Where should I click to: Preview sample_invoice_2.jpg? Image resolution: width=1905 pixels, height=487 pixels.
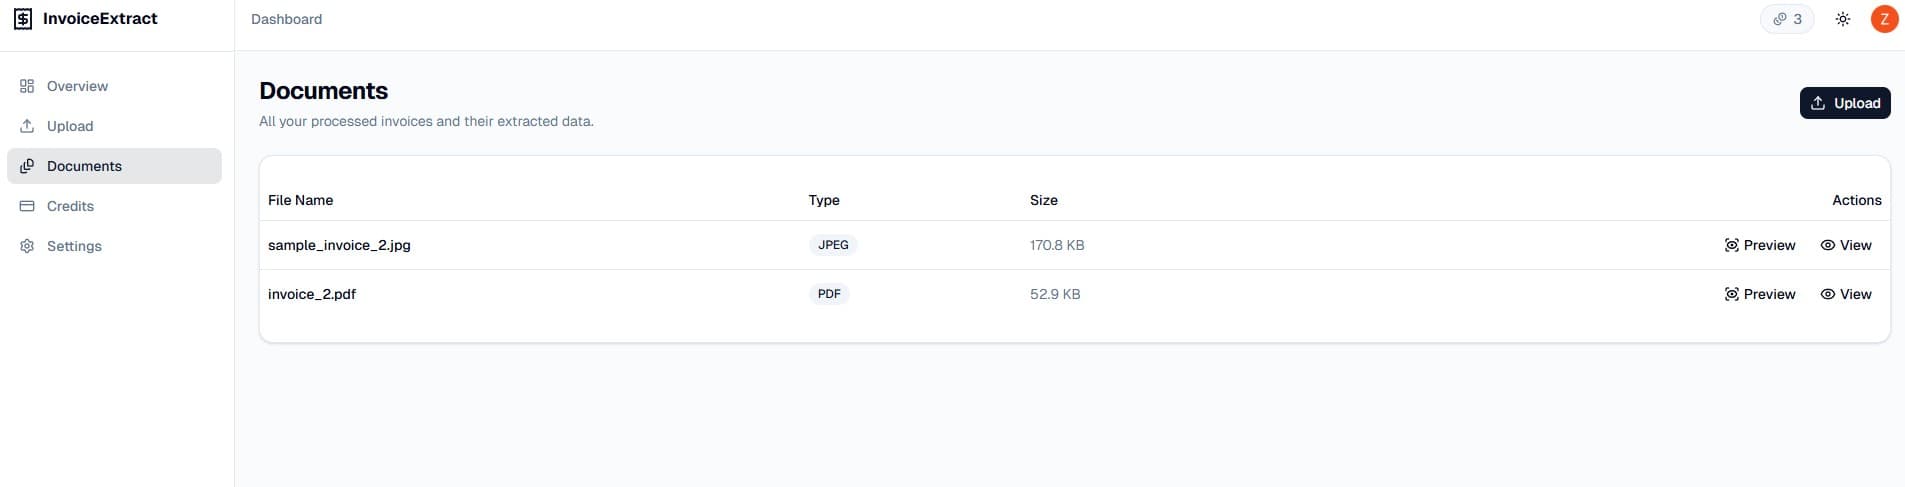pyautogui.click(x=1759, y=245)
